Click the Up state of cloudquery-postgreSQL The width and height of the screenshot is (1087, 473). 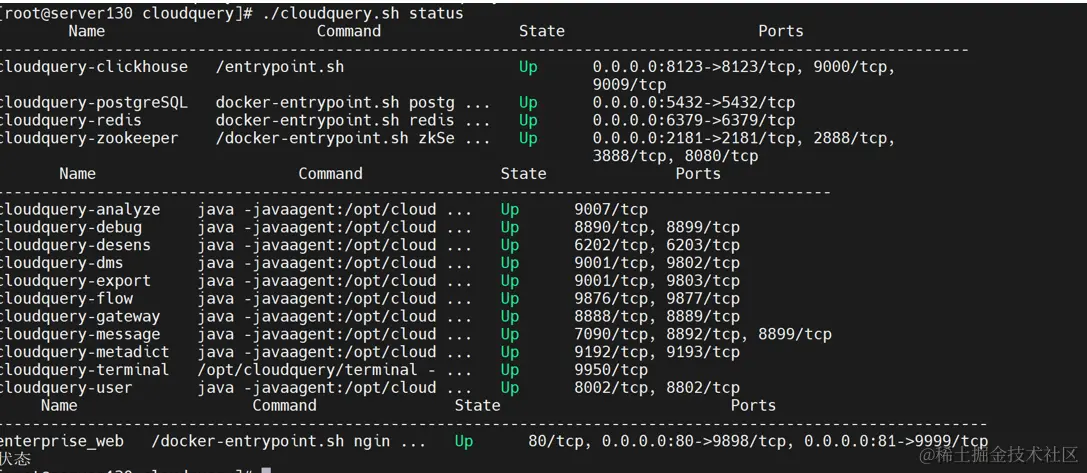pyautogui.click(x=528, y=103)
